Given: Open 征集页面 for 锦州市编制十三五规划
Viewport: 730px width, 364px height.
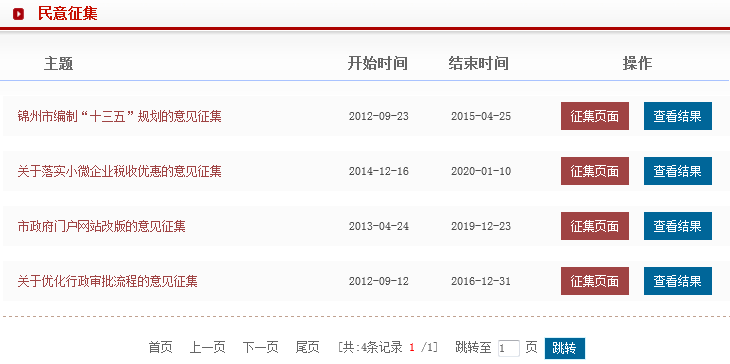Looking at the screenshot, I should [x=595, y=116].
